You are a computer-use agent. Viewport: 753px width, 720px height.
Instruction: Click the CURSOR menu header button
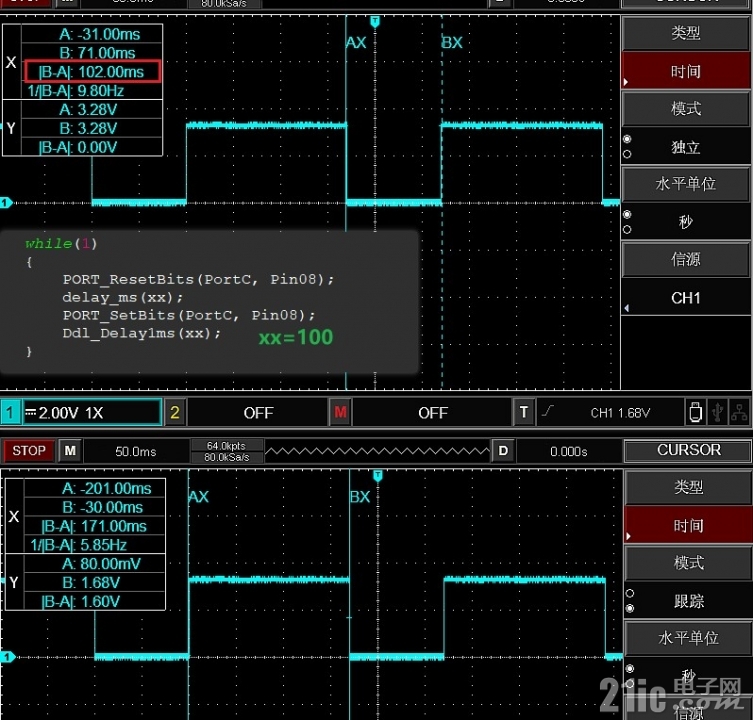pos(688,450)
